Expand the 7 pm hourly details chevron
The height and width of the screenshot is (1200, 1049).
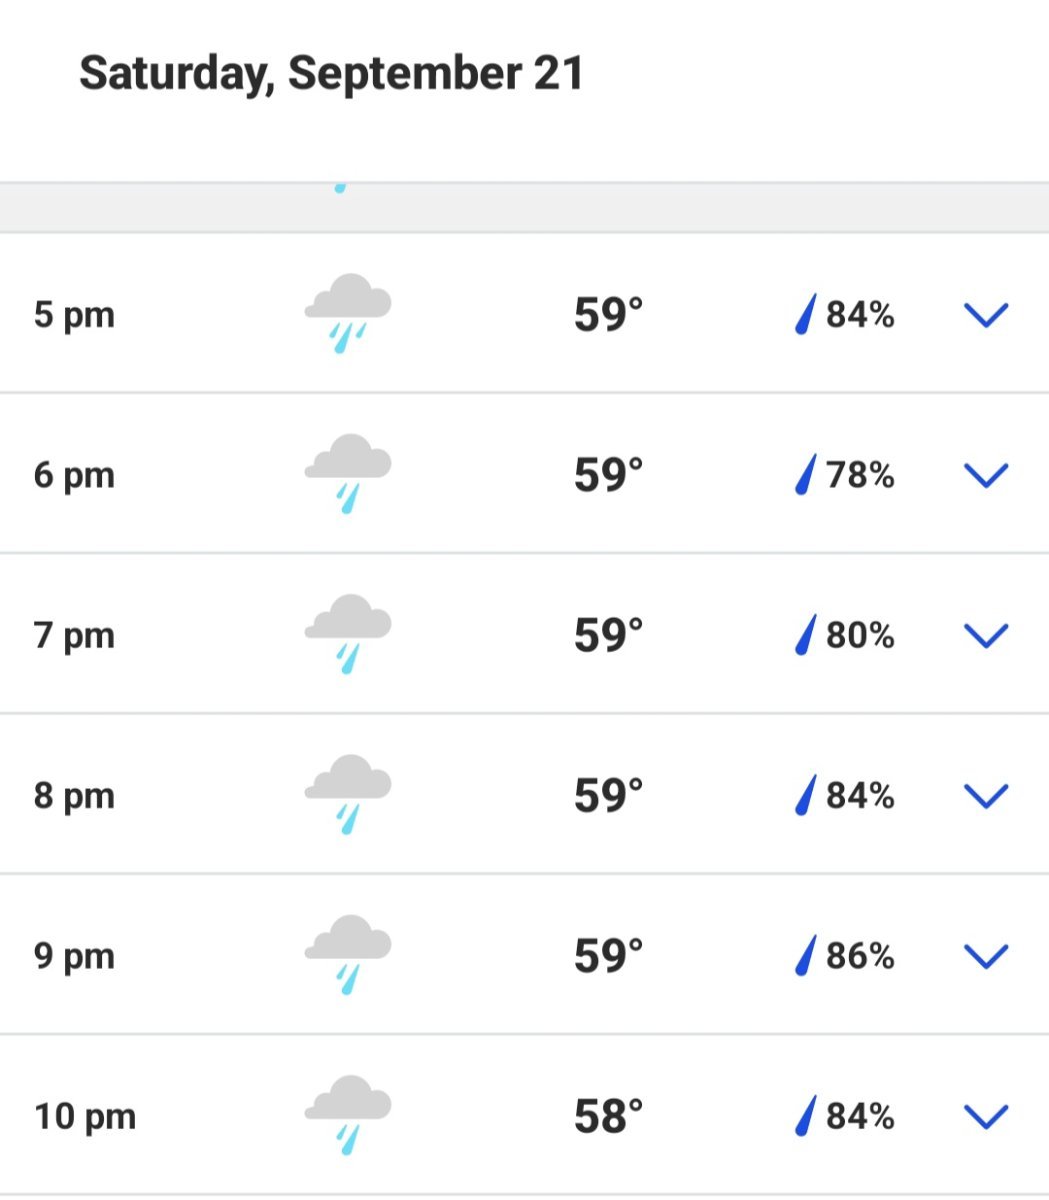tap(986, 635)
